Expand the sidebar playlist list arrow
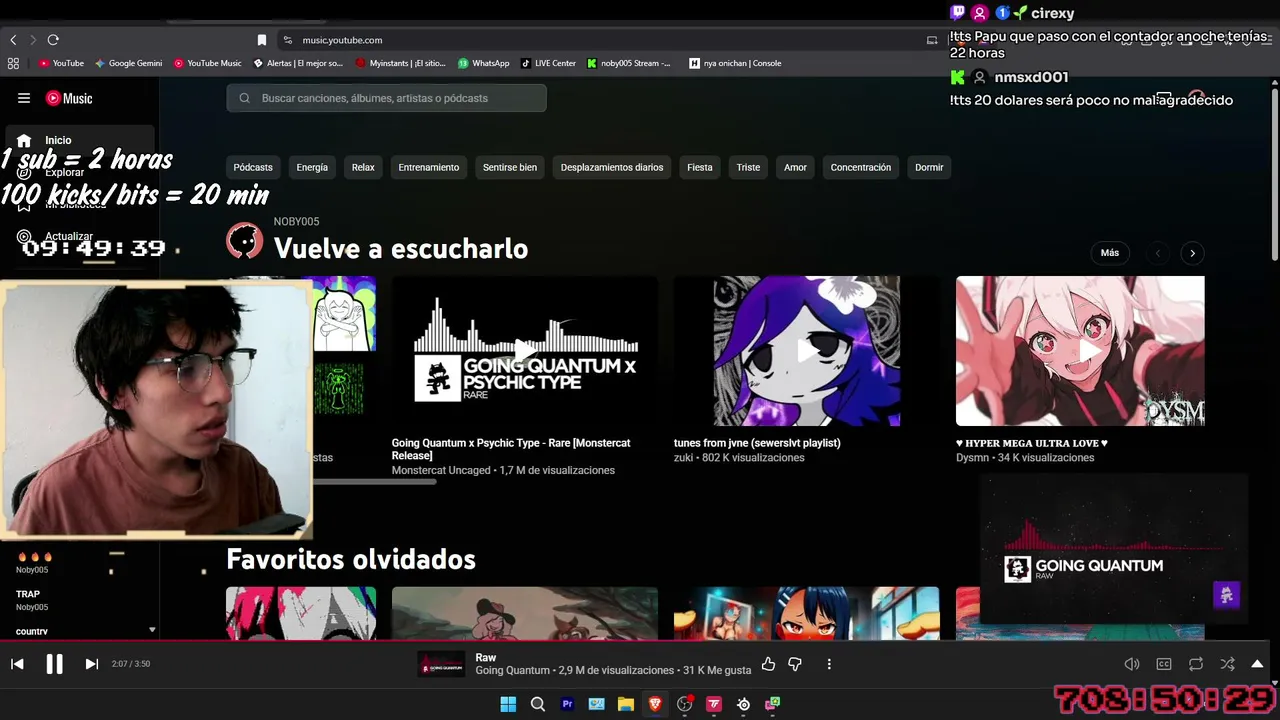The width and height of the screenshot is (1280, 720). point(152,630)
